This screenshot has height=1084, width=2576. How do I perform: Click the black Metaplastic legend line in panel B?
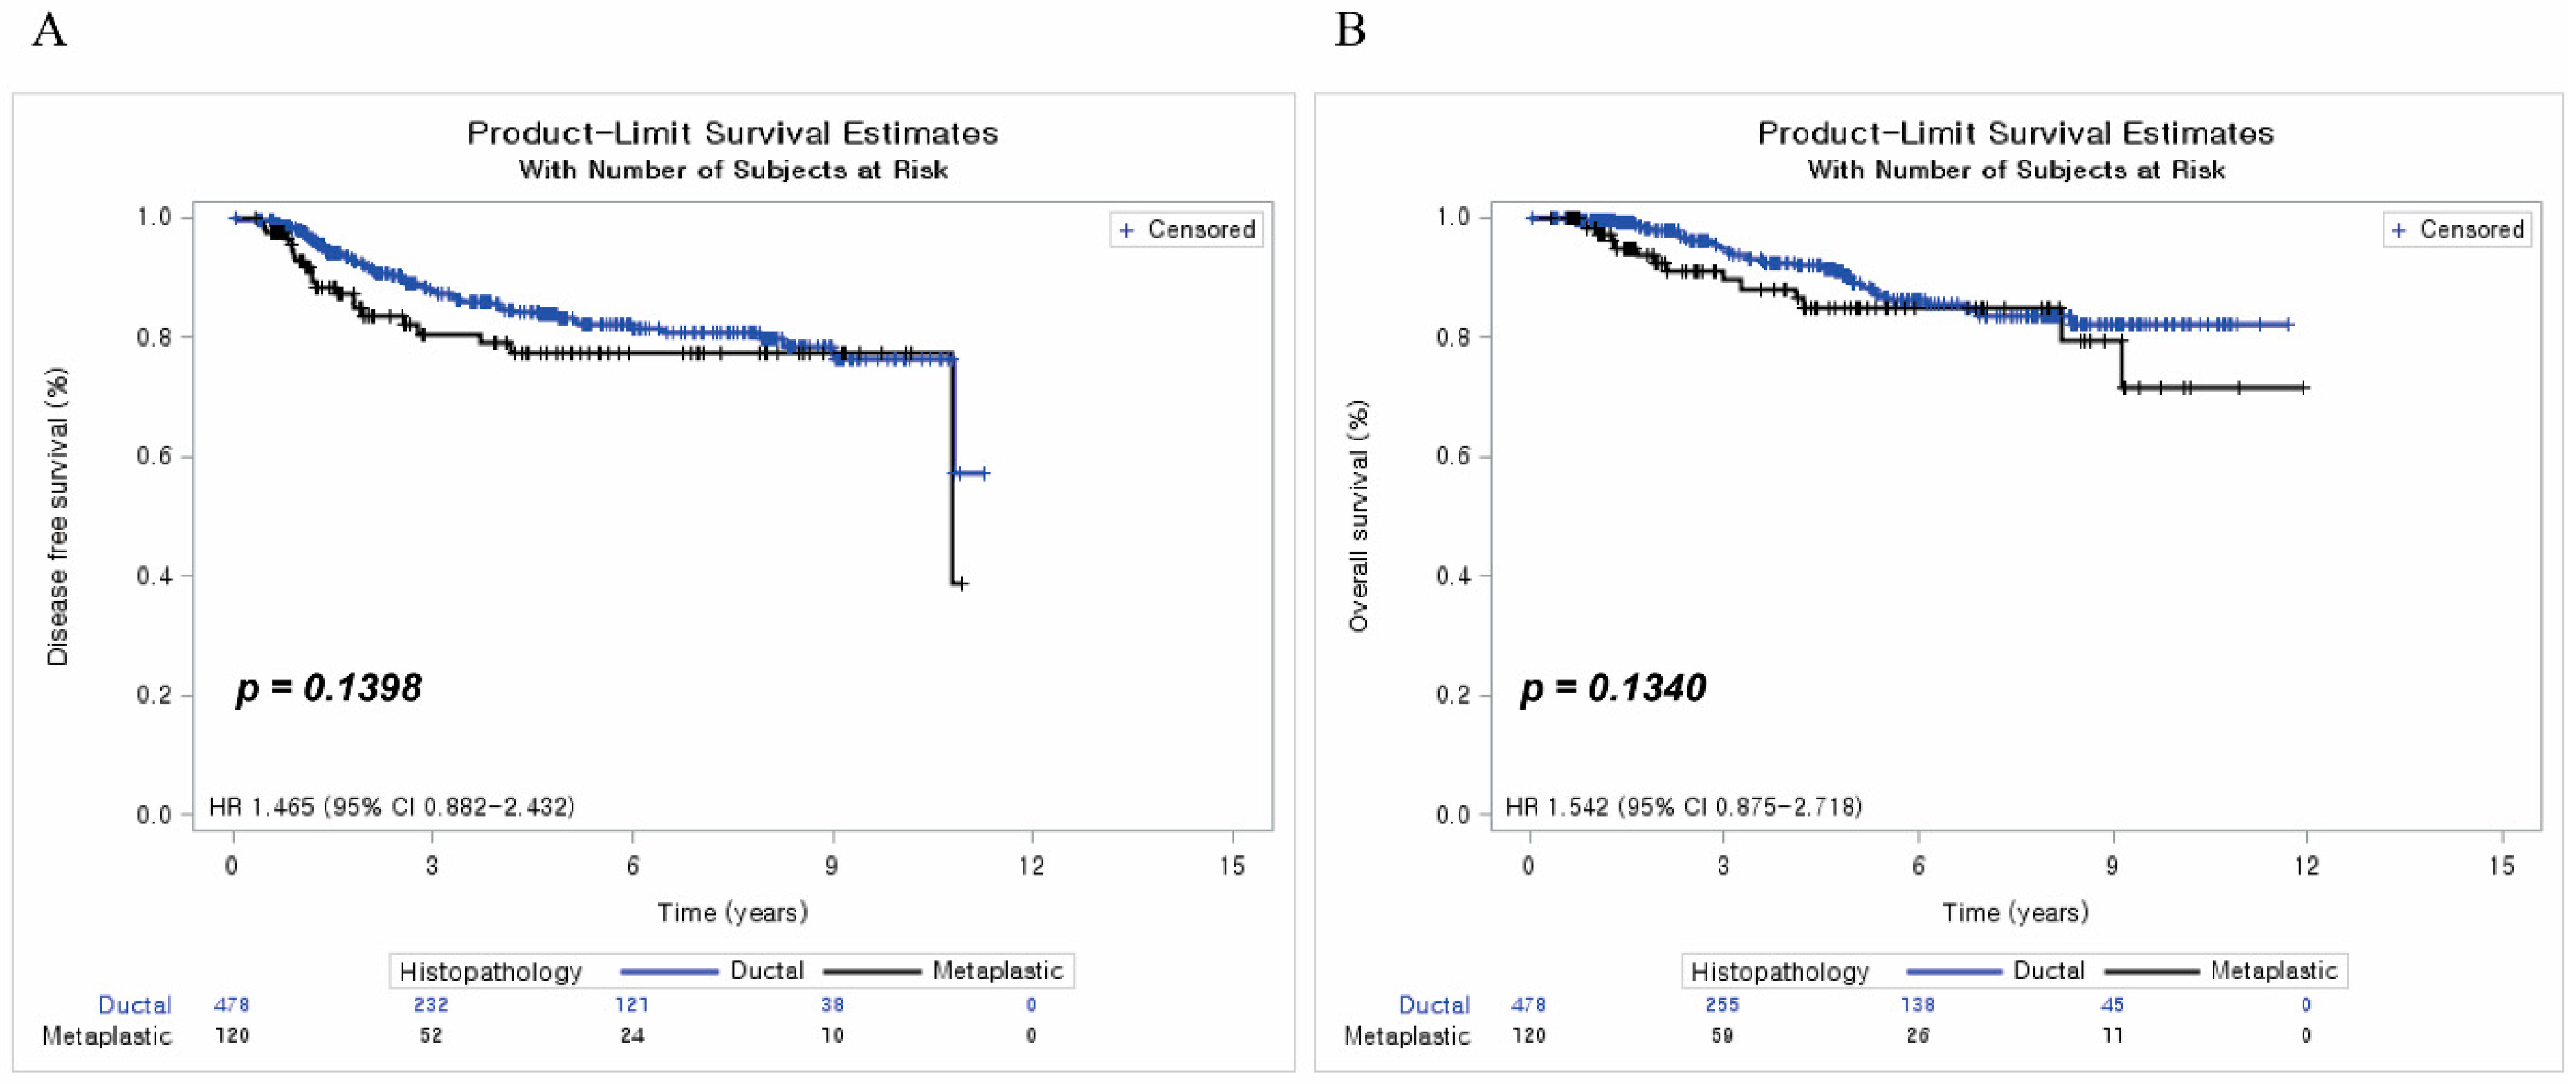(x=2151, y=971)
